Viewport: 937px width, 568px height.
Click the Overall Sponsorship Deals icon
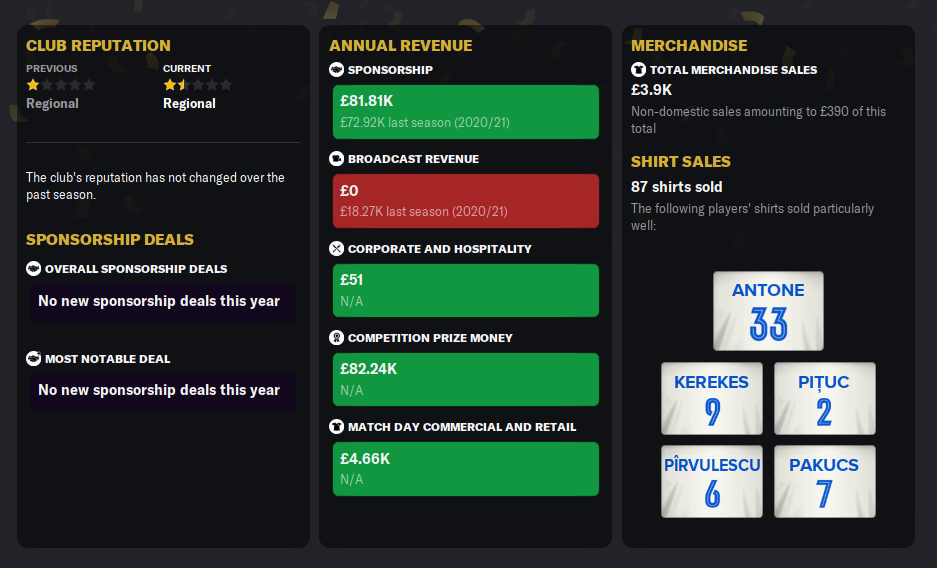pos(33,269)
